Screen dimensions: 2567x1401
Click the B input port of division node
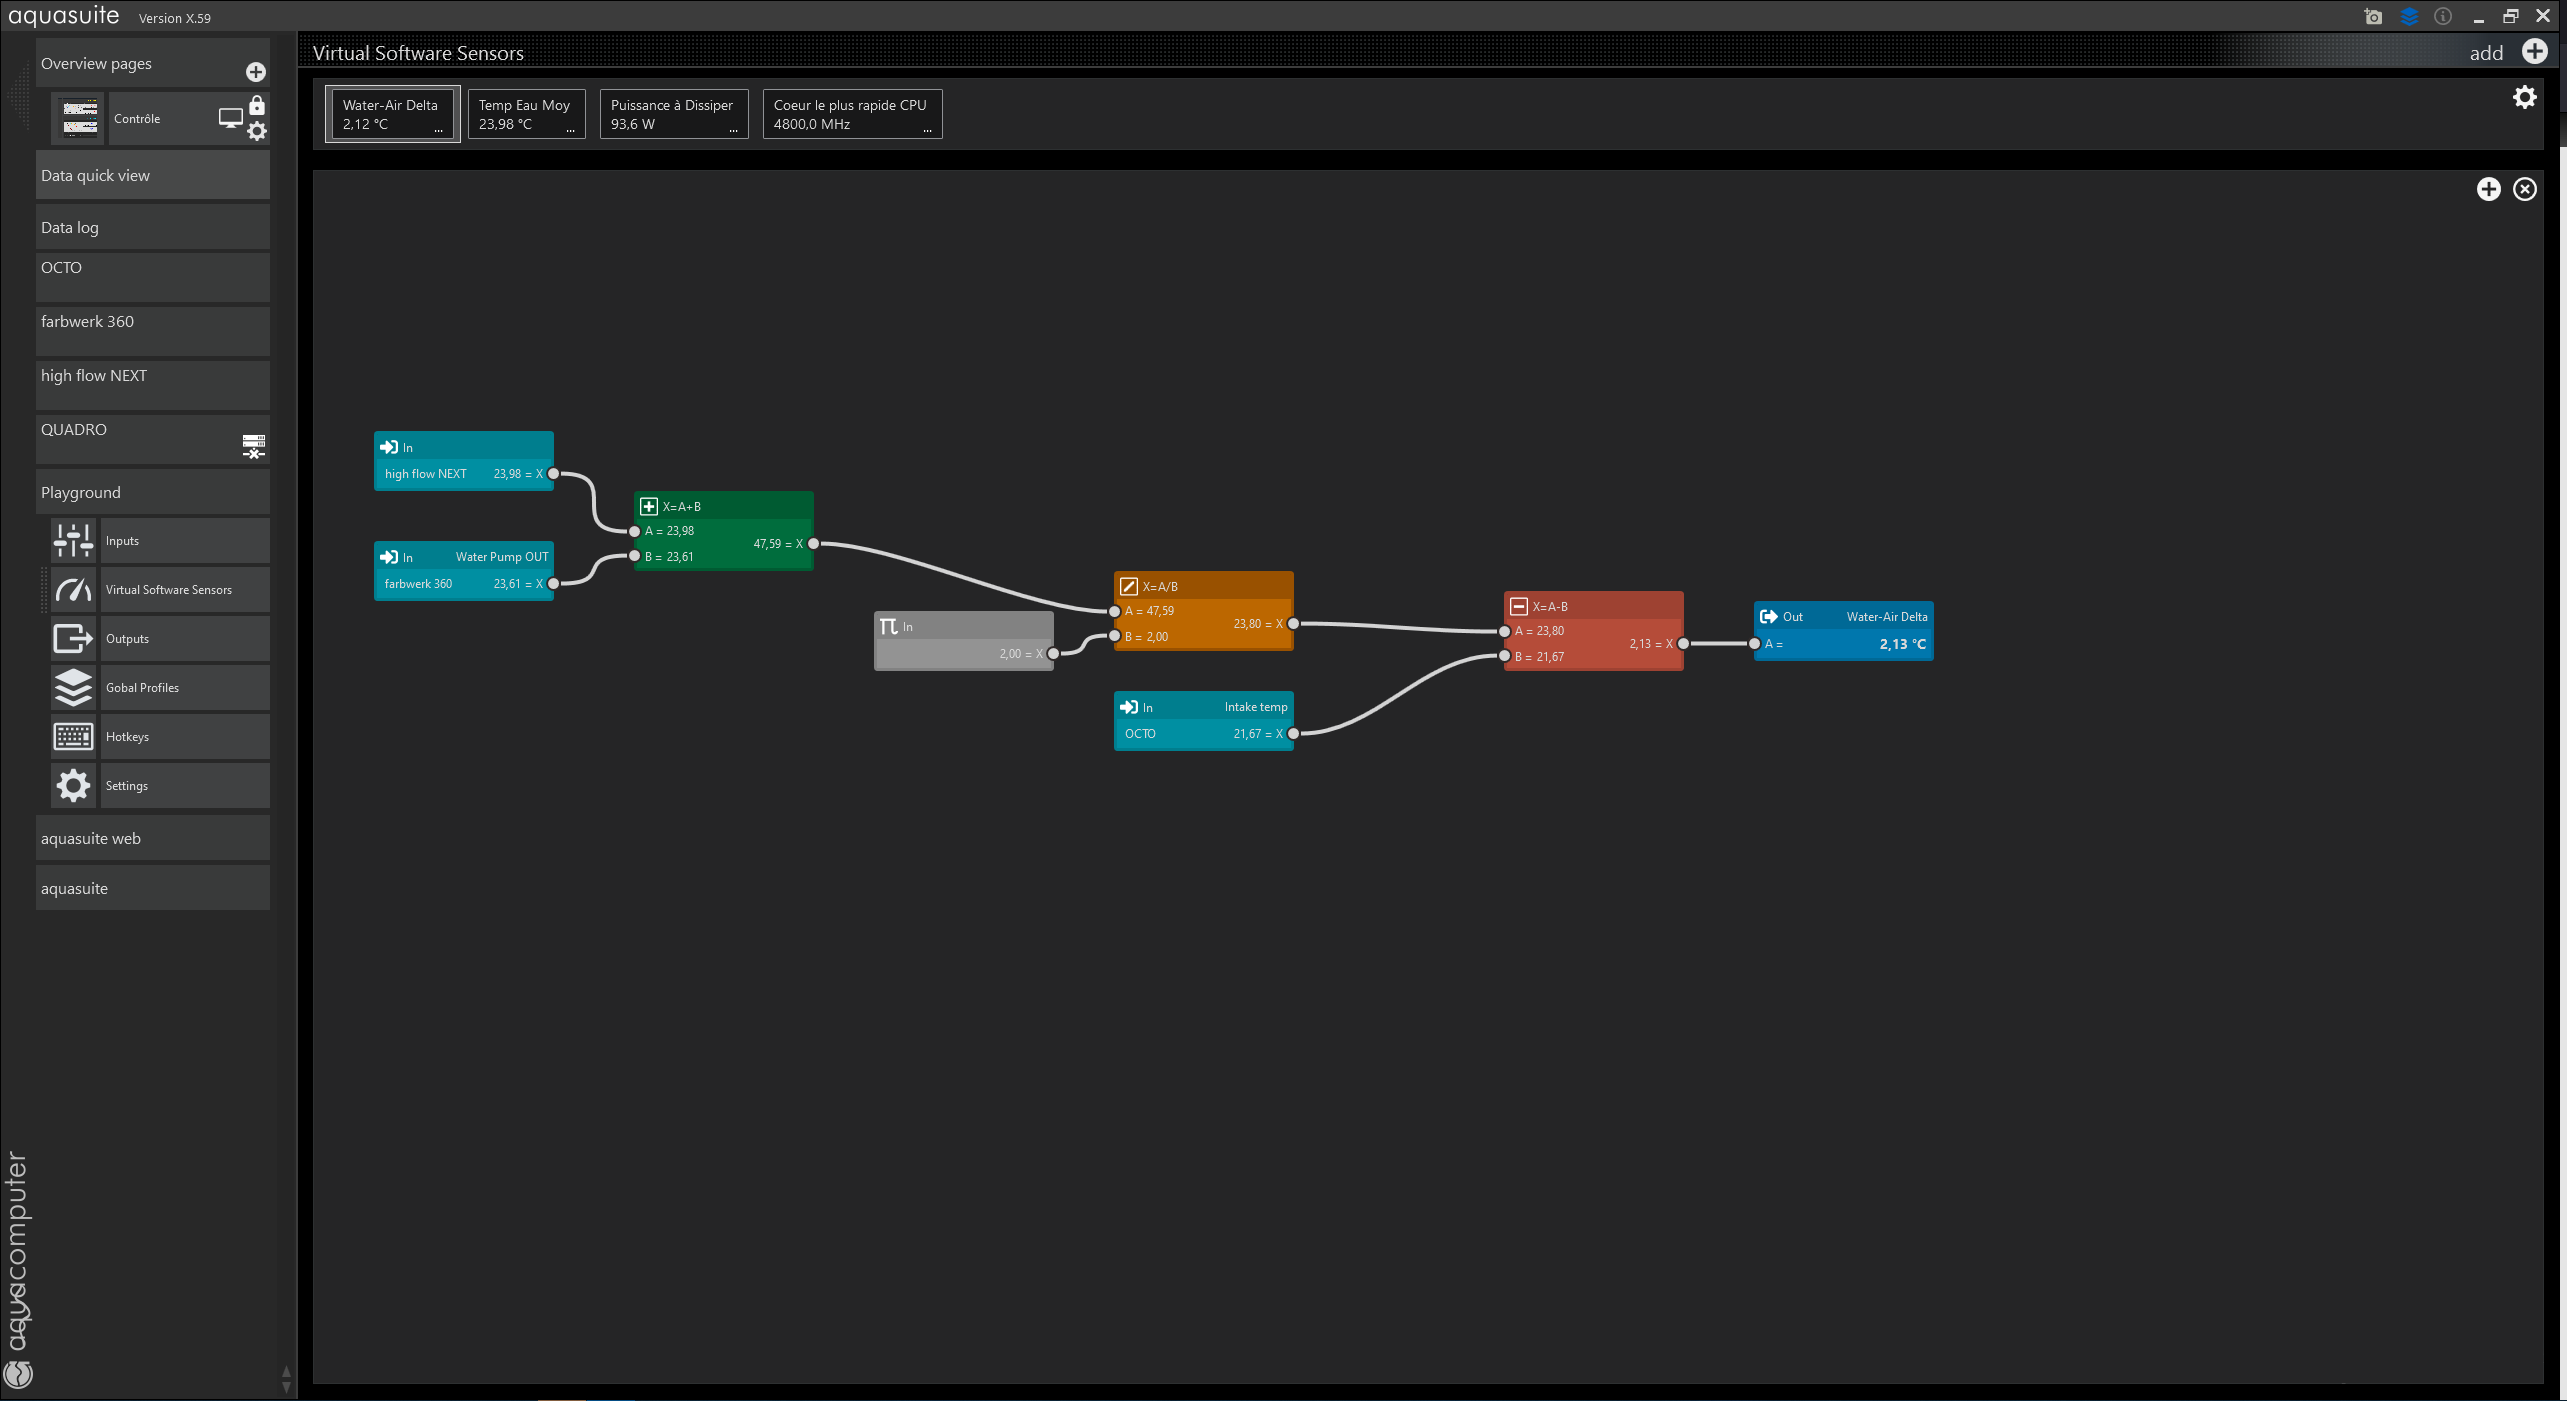pyautogui.click(x=1115, y=636)
